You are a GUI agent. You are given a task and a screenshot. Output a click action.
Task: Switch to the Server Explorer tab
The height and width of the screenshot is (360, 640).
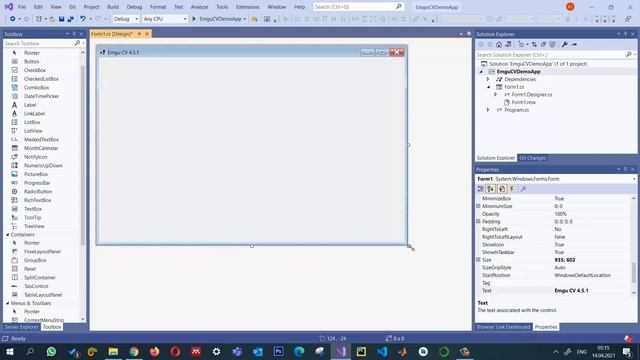click(21, 327)
